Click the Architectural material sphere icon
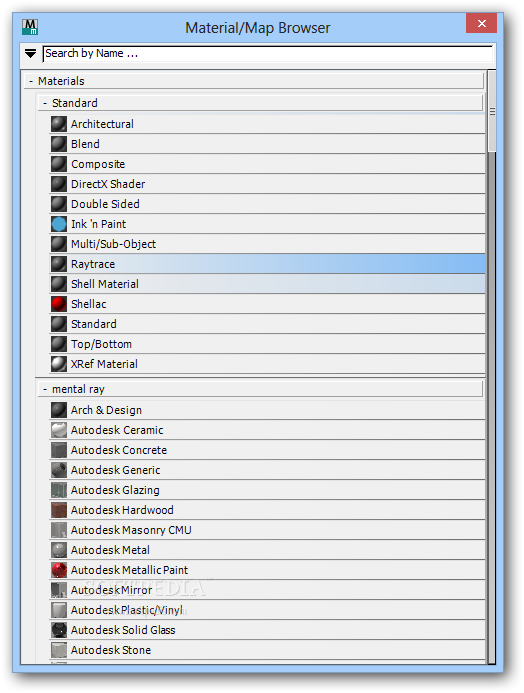Viewport: 524px width, 693px height. (x=59, y=124)
